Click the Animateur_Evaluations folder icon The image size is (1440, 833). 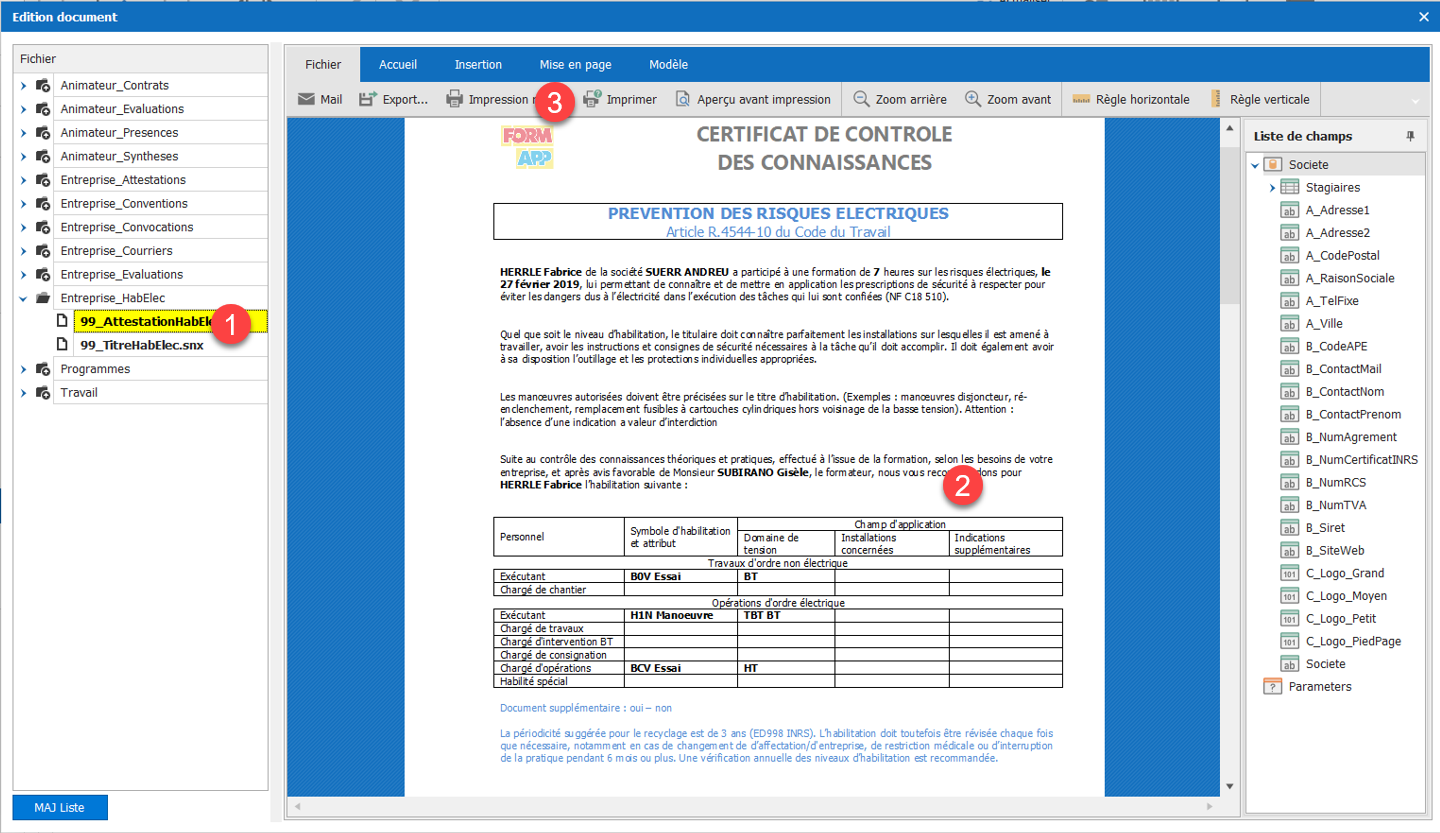pyautogui.click(x=43, y=109)
